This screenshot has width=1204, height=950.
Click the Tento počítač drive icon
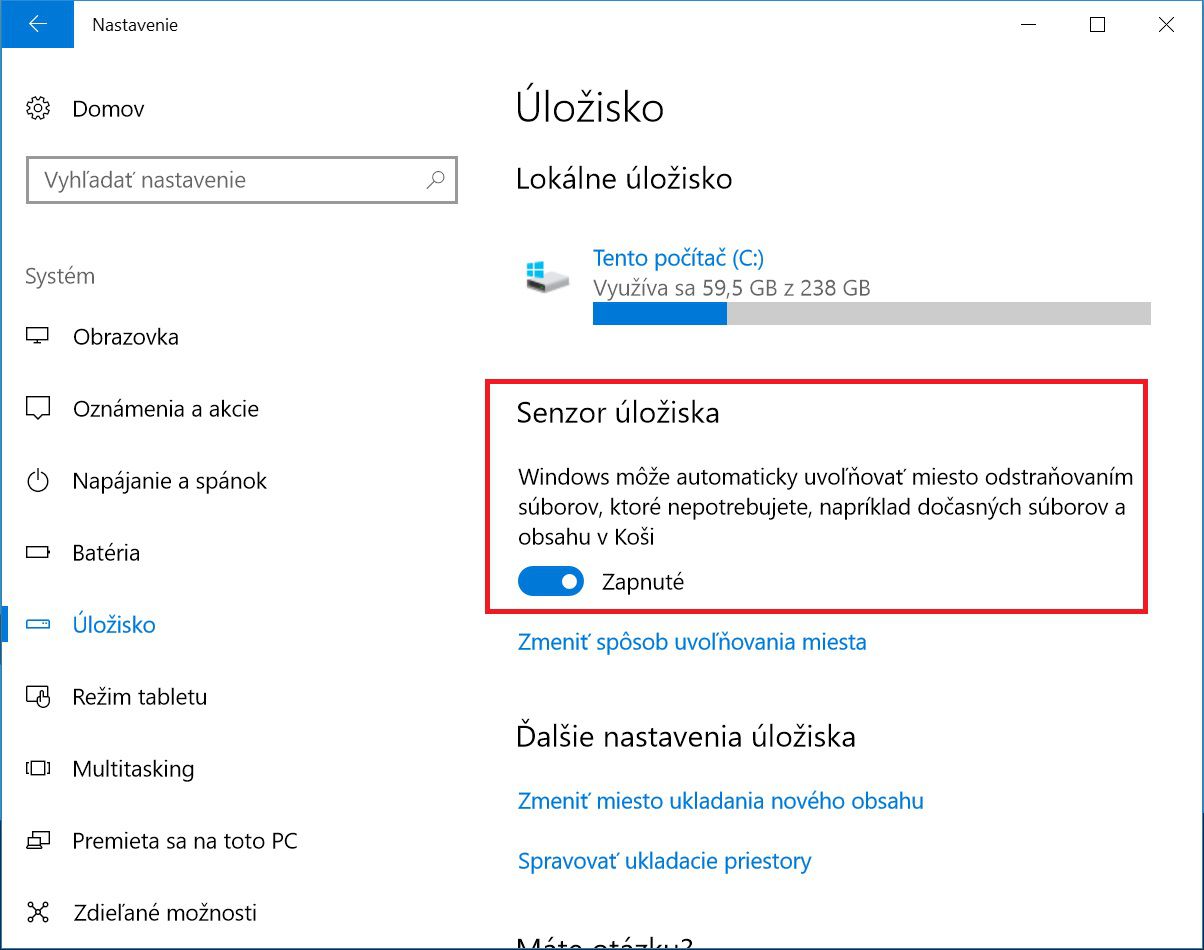(x=547, y=276)
